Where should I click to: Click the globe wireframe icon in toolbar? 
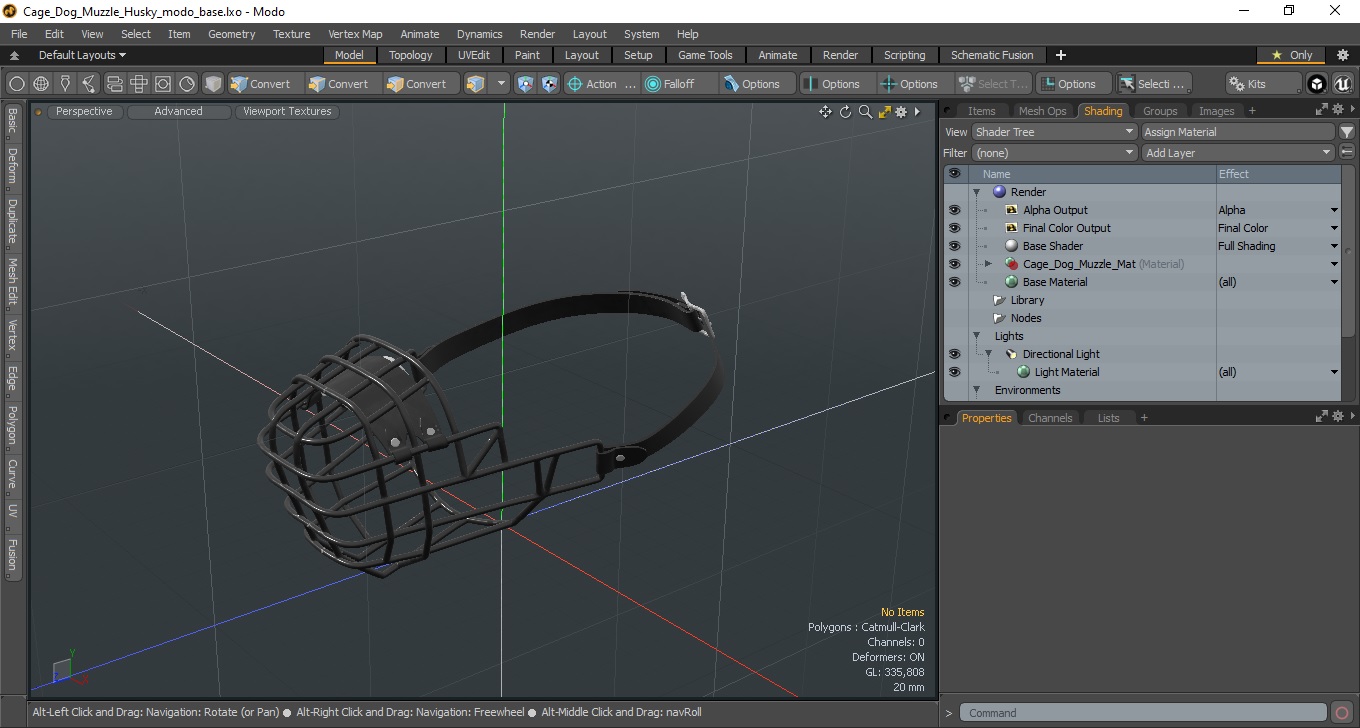click(41, 84)
